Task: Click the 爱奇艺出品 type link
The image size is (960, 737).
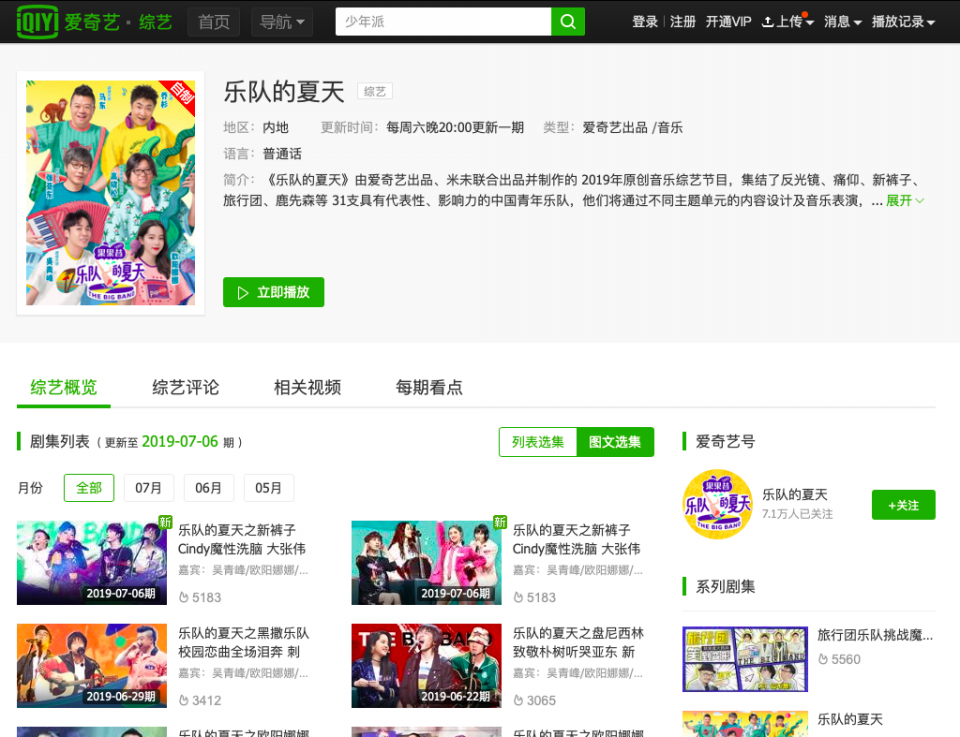Action: [615, 127]
